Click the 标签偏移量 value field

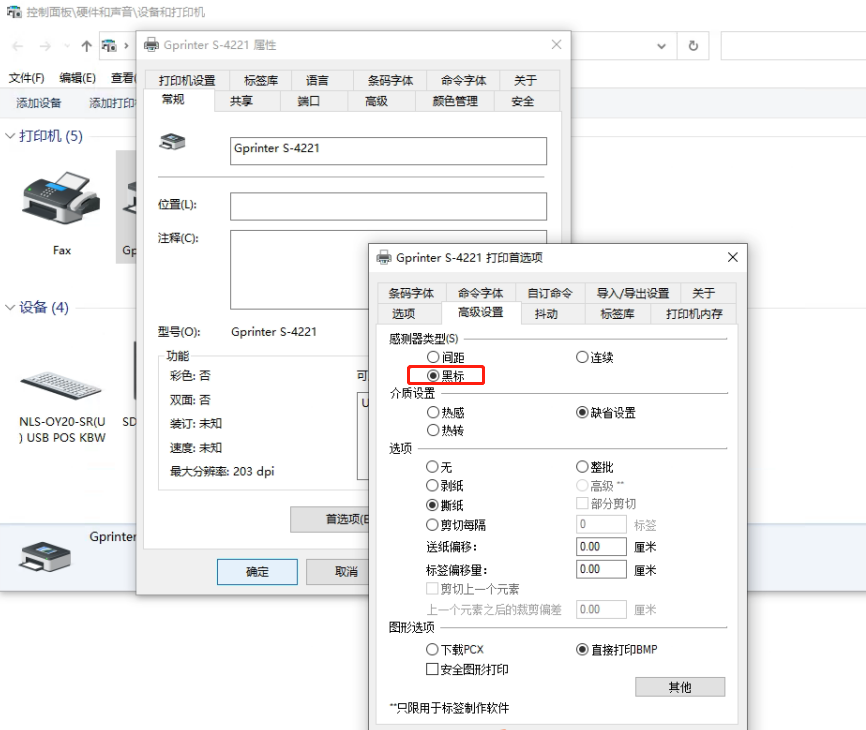pyautogui.click(x=601, y=569)
